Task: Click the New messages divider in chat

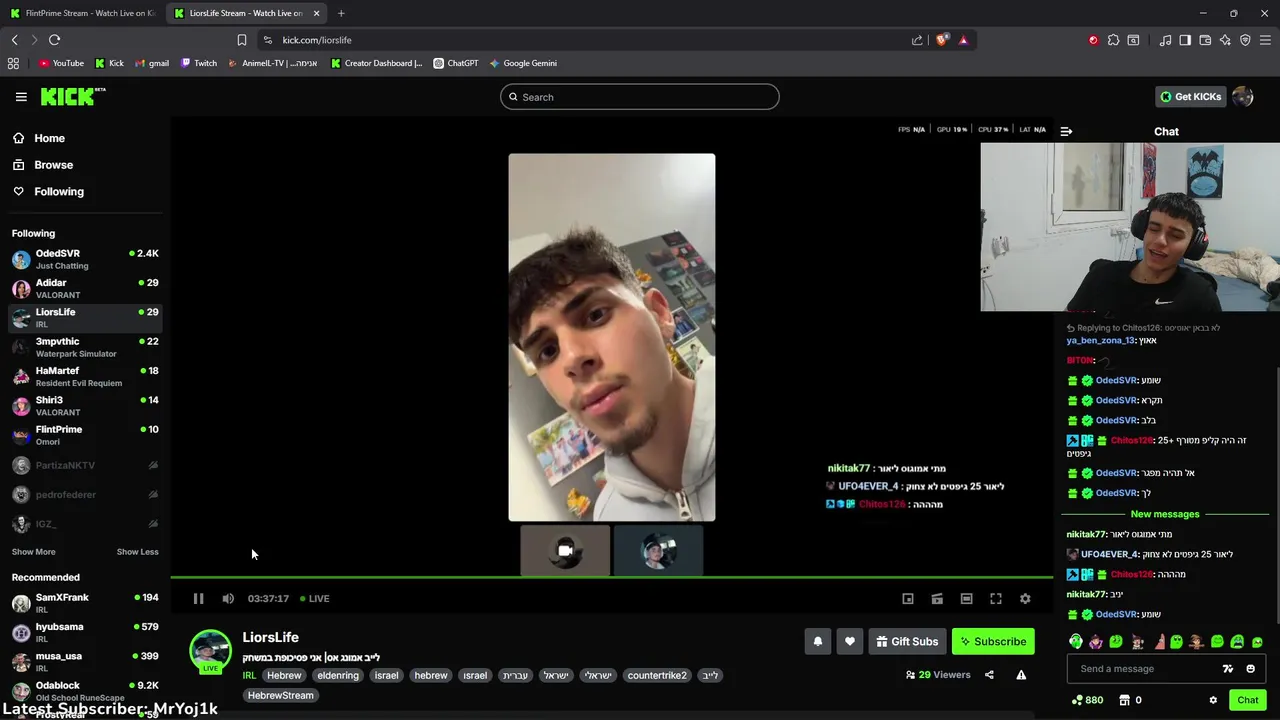Action: tap(1165, 514)
